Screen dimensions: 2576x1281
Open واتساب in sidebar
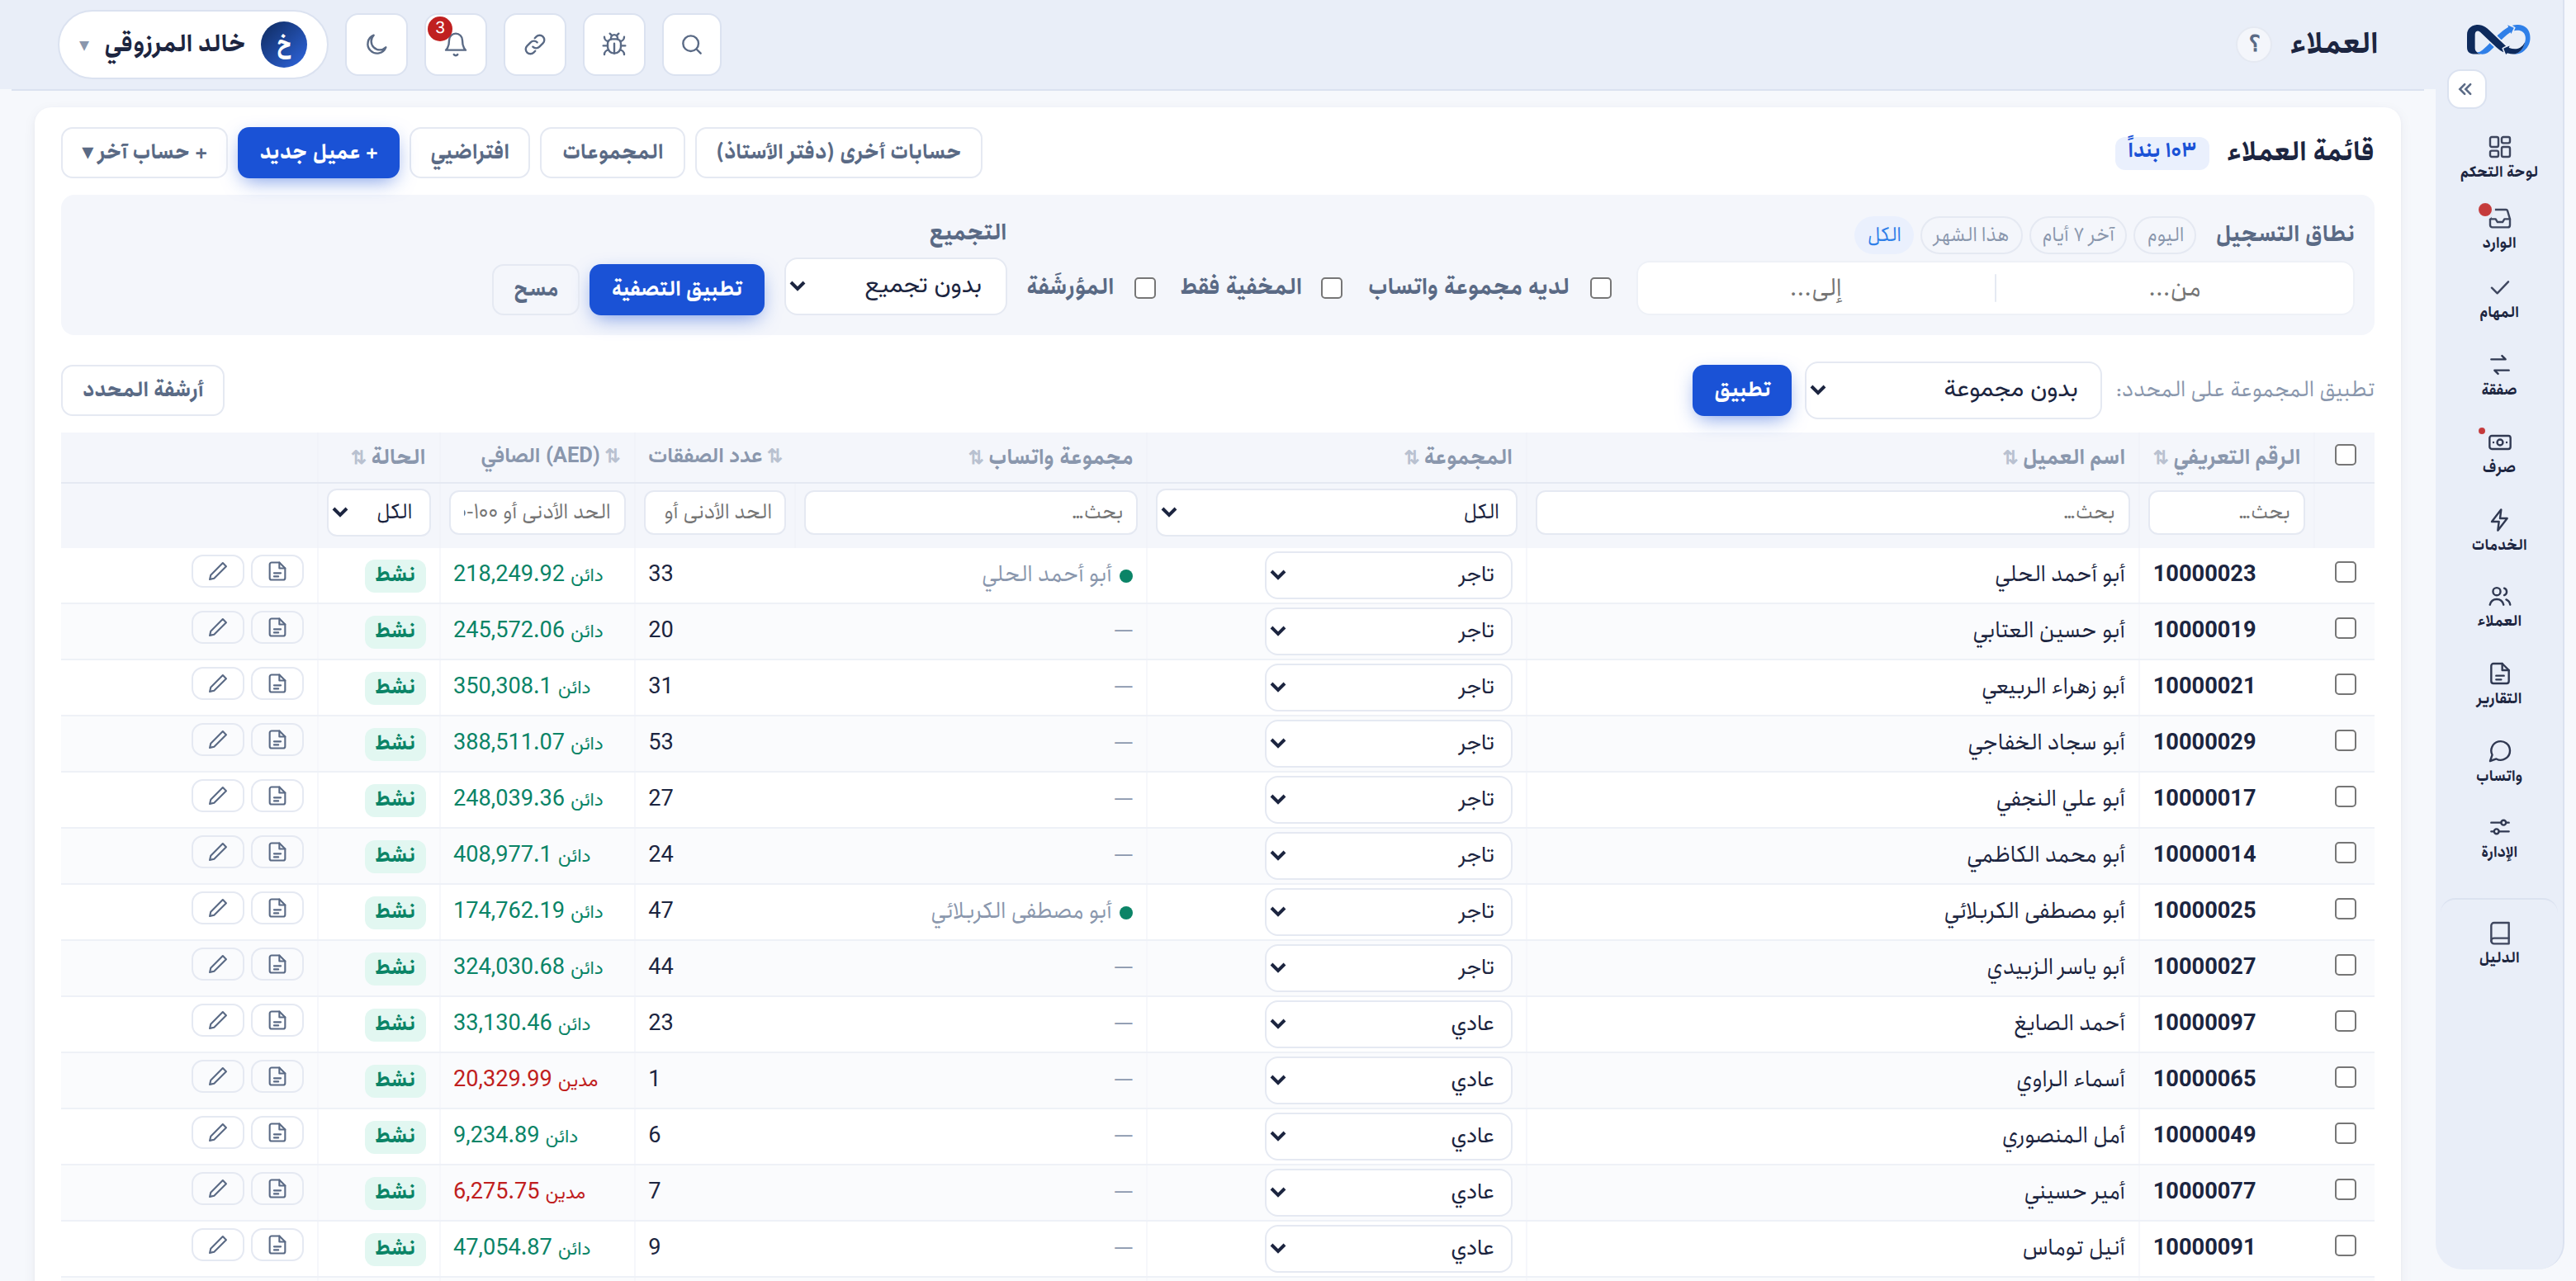pos(2498,761)
